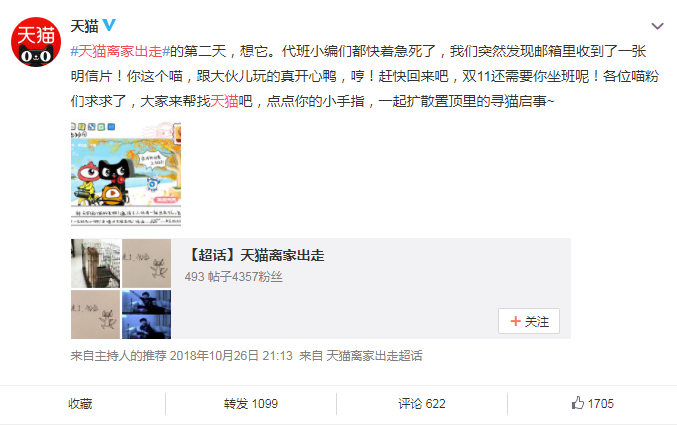View the blue drummer cover thumbnail
Image resolution: width=677 pixels, height=425 pixels.
pos(146,314)
